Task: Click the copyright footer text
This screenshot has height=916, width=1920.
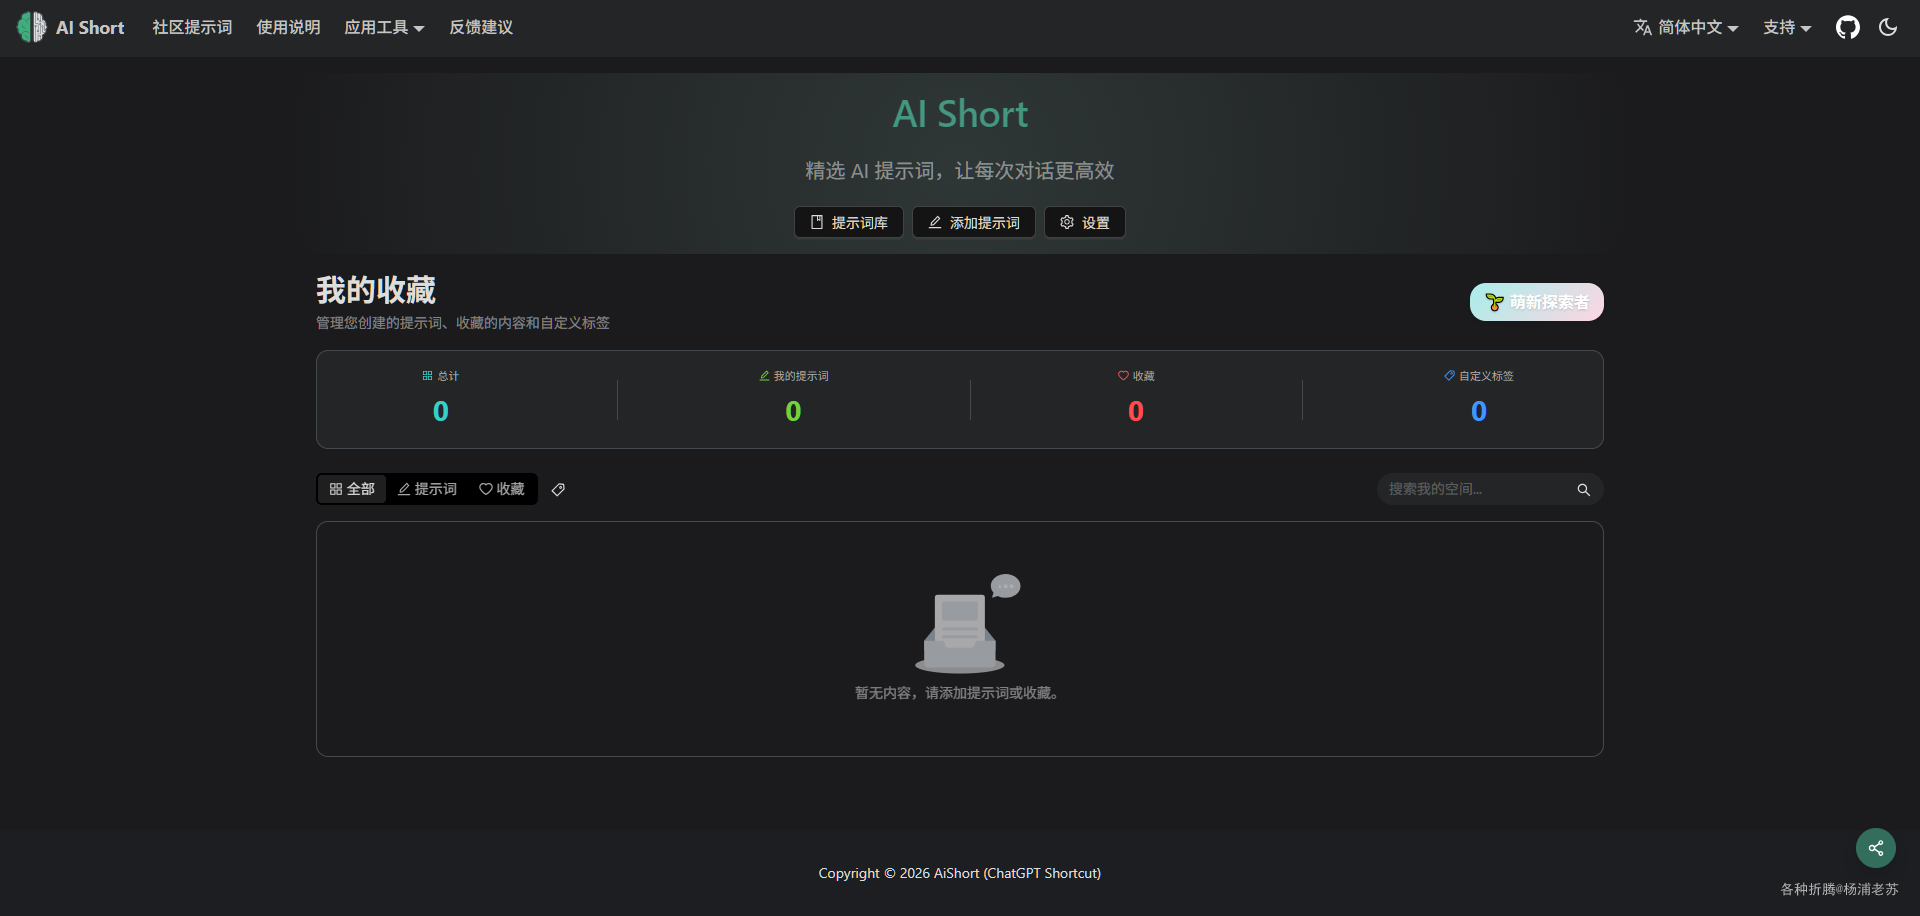Action: coord(960,873)
